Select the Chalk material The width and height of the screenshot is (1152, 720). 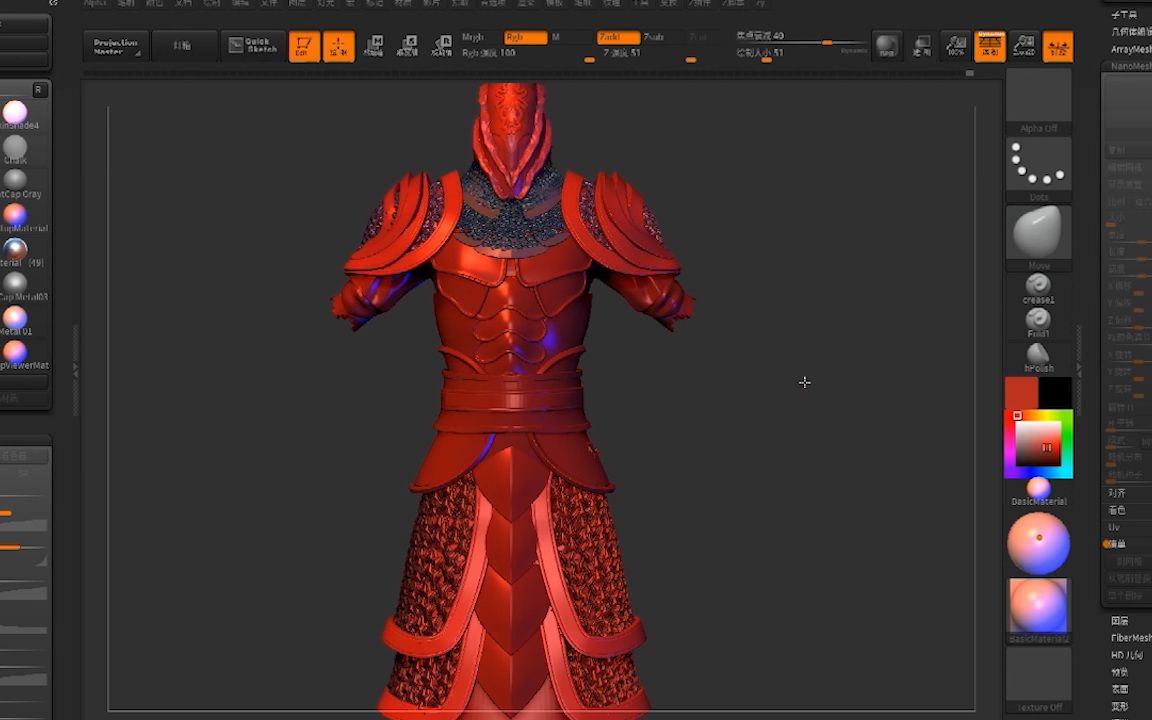(x=15, y=147)
